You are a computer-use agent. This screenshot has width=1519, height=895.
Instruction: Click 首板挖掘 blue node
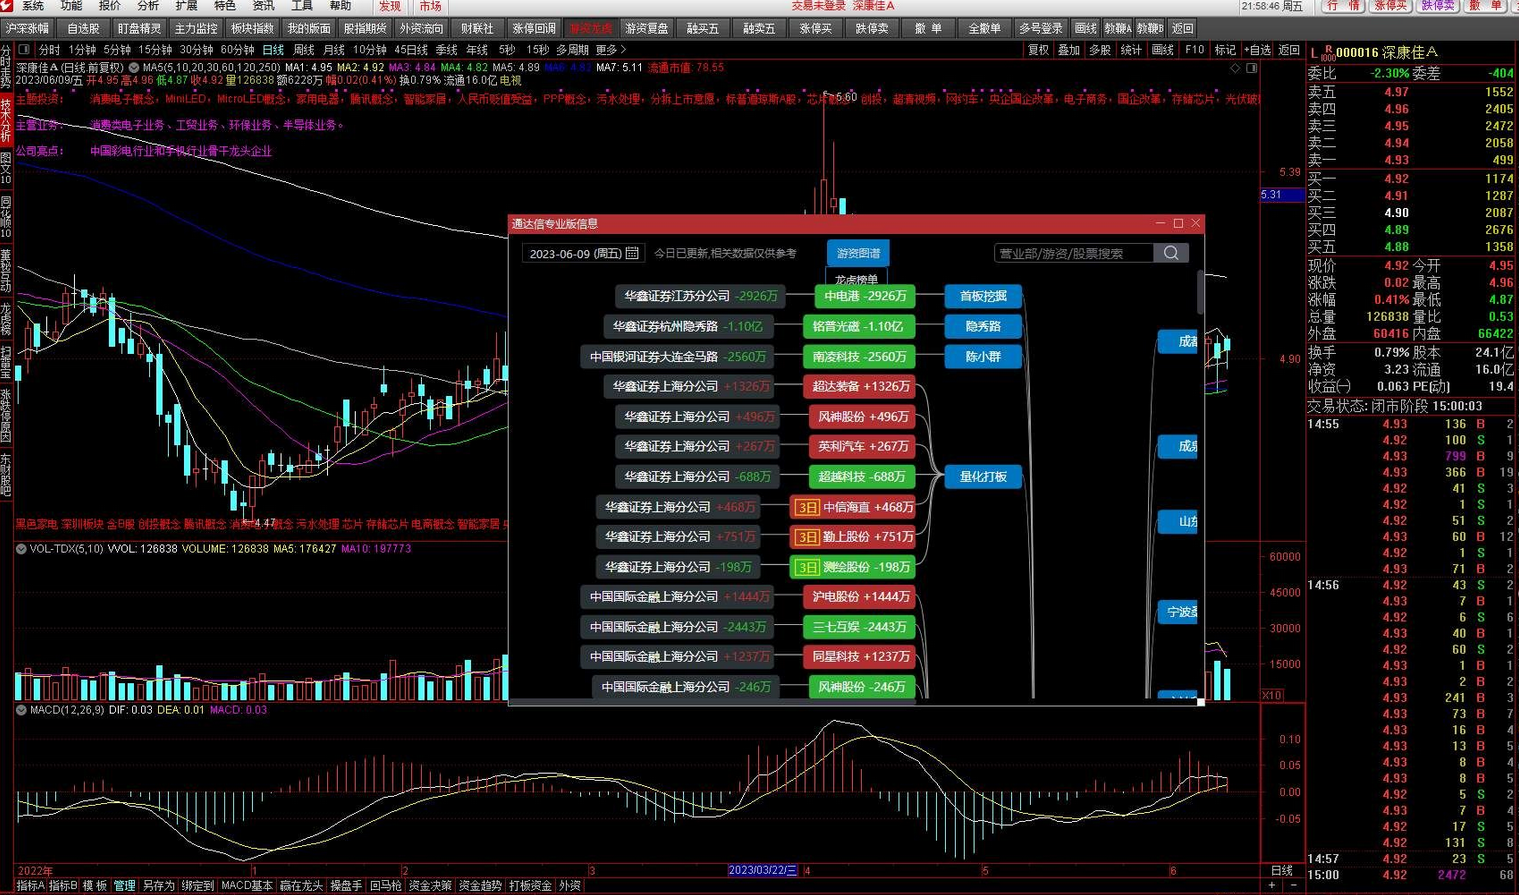[x=983, y=296]
